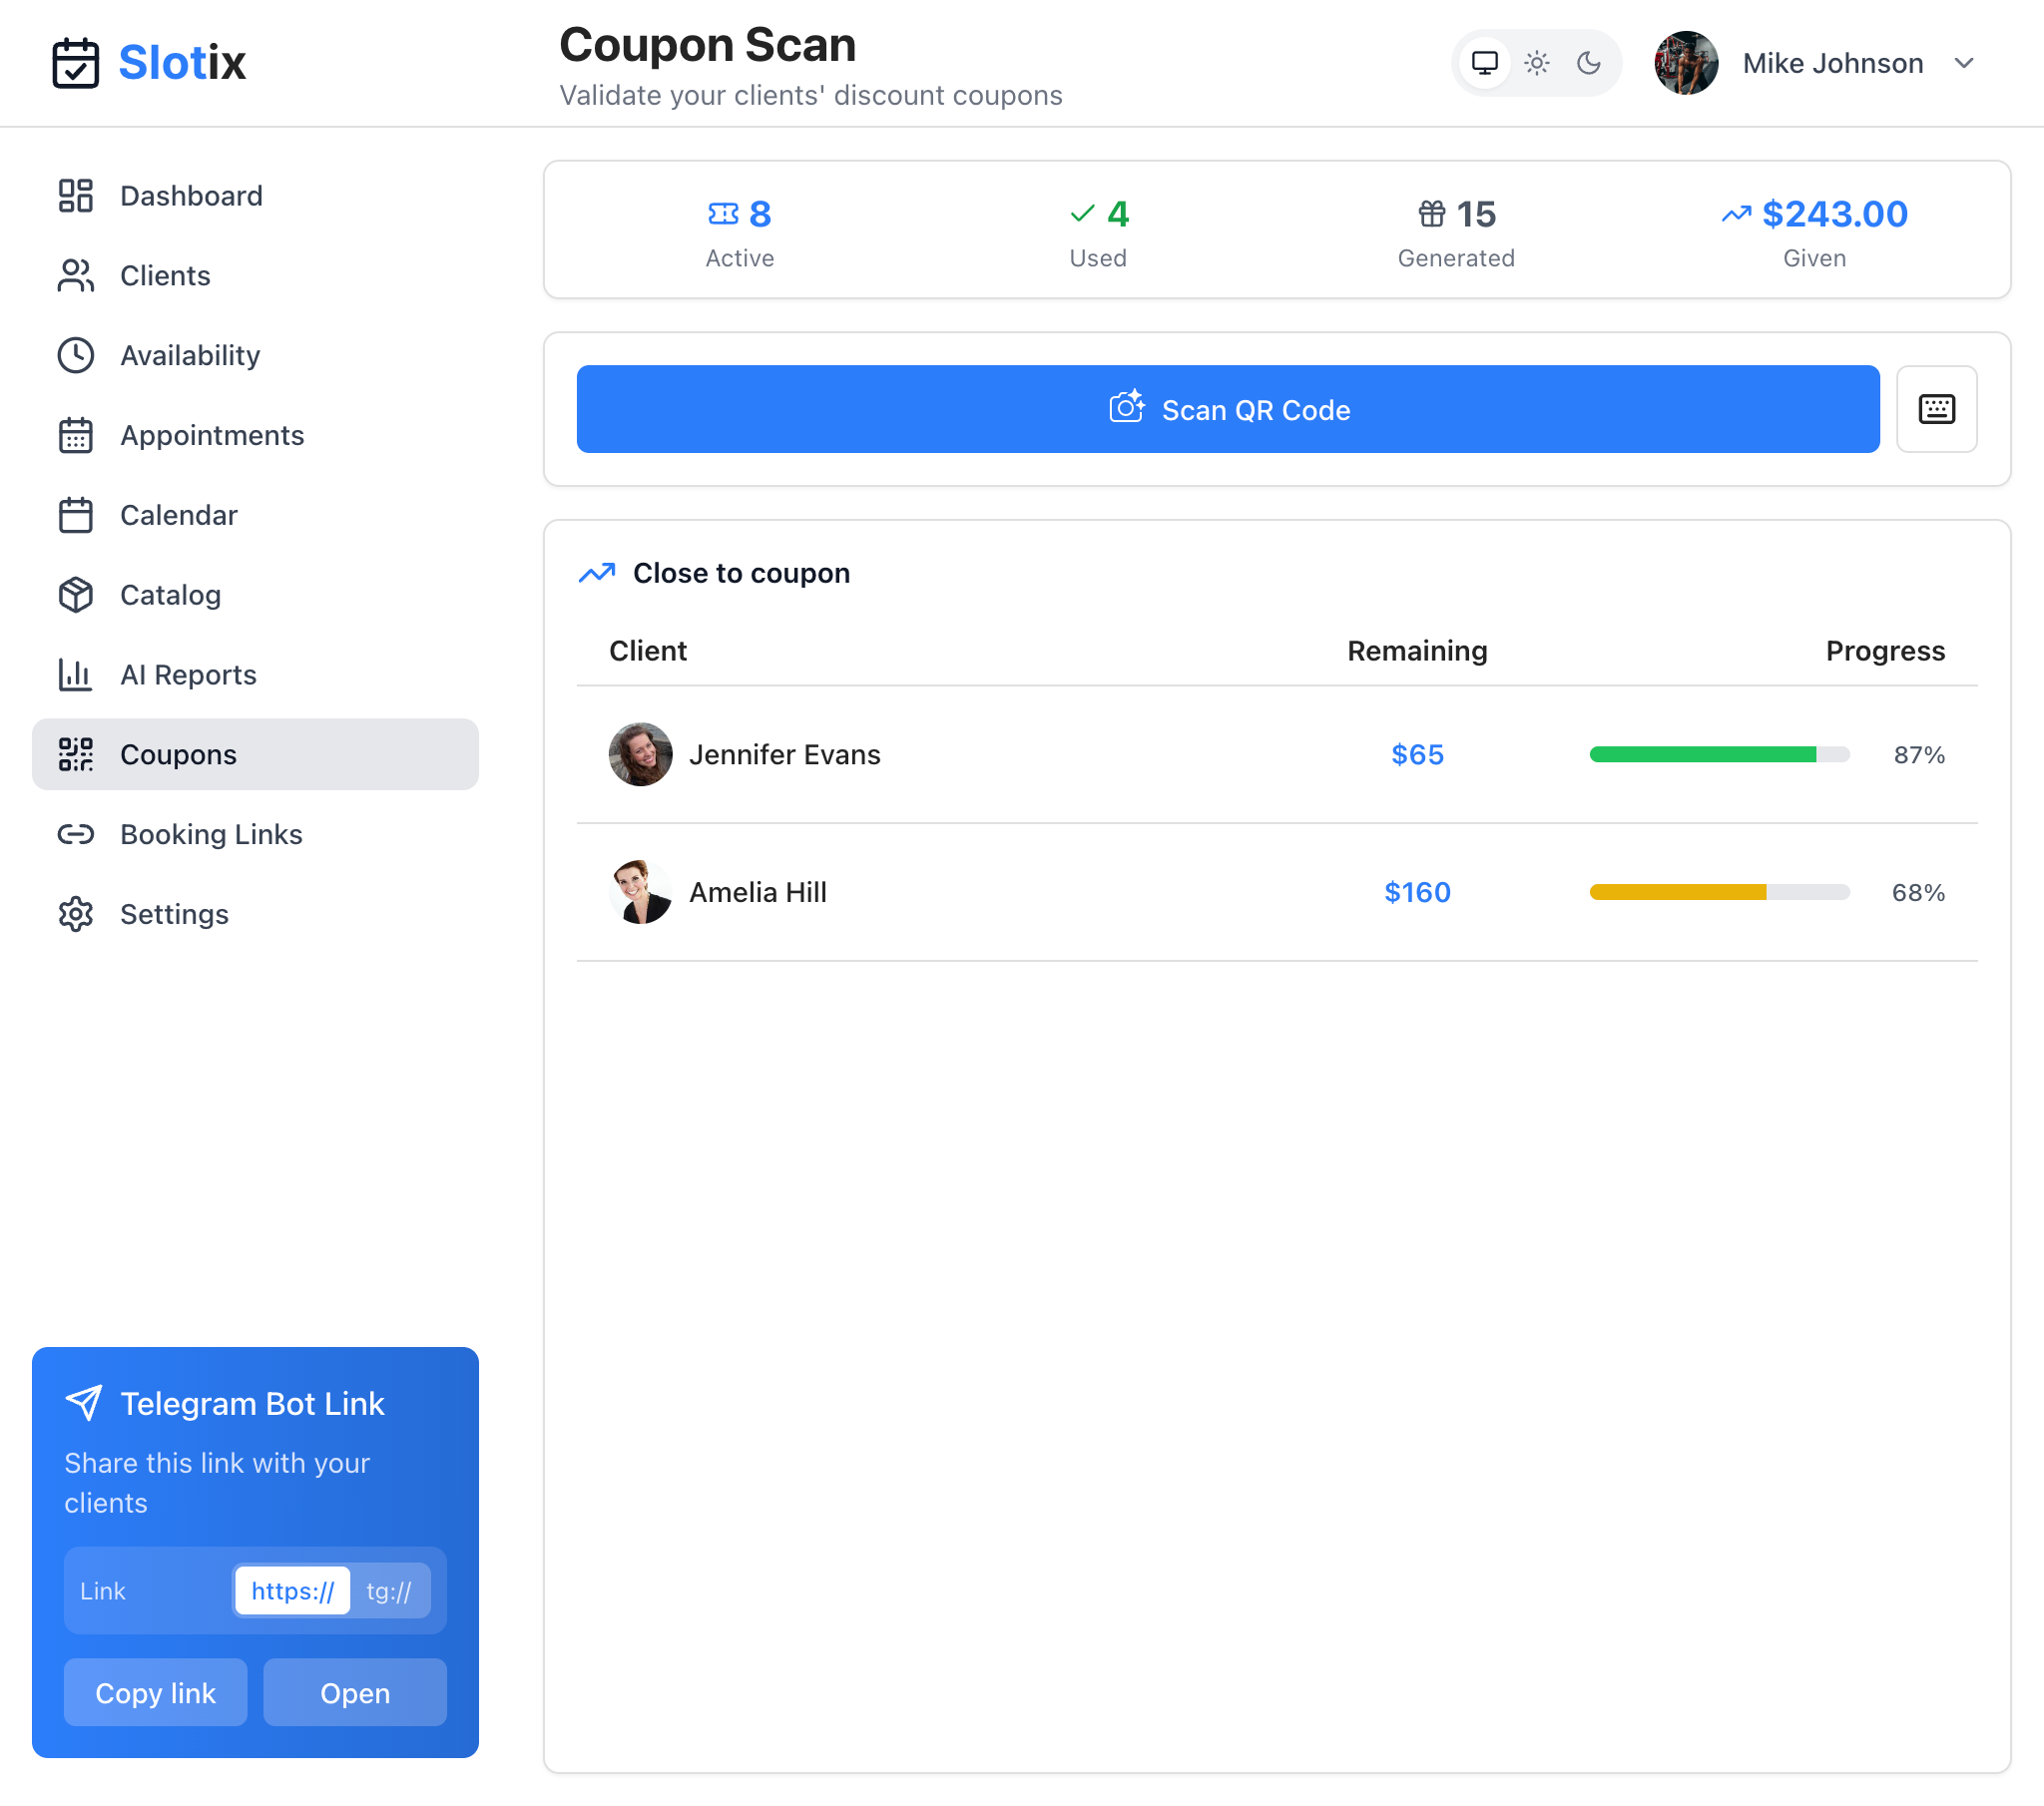This screenshot has width=2044, height=1806.
Task: Click Jennifer Evans' green progress bar
Action: [1718, 754]
